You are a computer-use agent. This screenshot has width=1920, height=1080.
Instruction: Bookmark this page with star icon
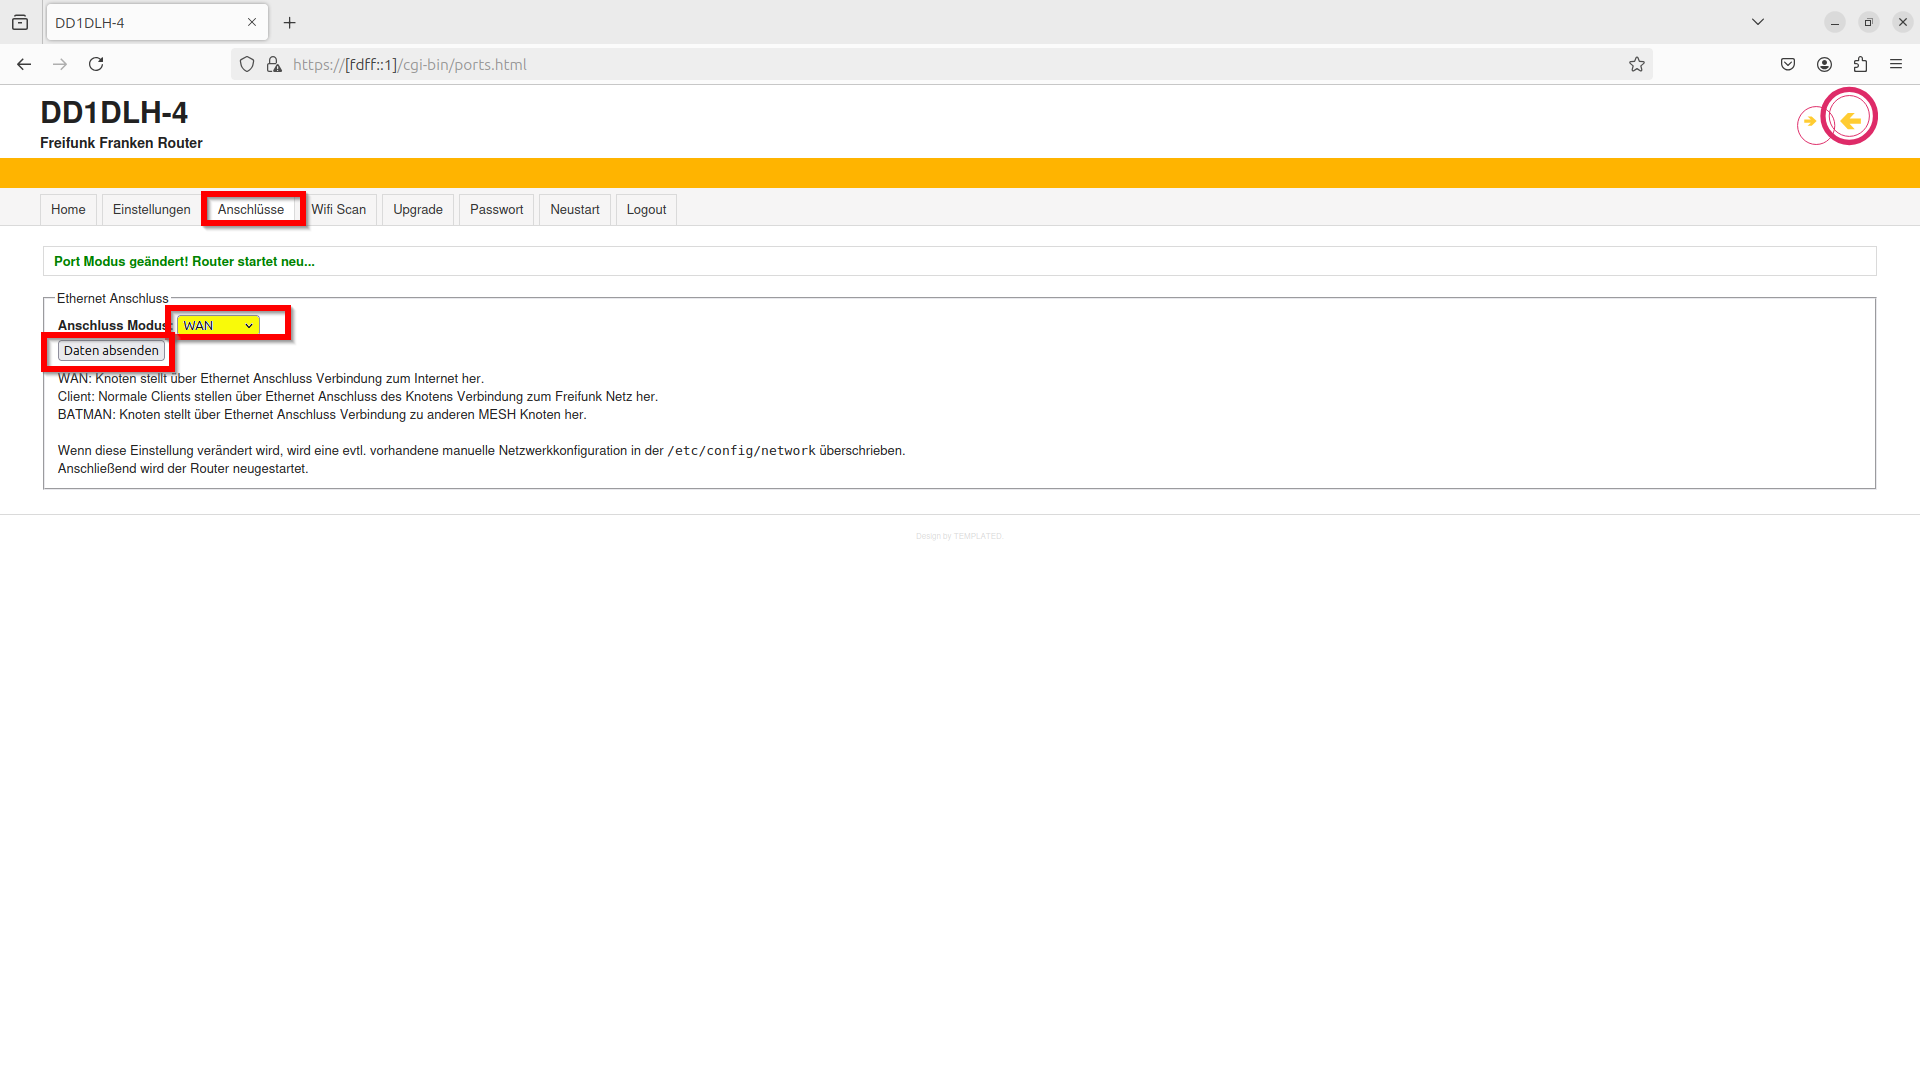1636,64
